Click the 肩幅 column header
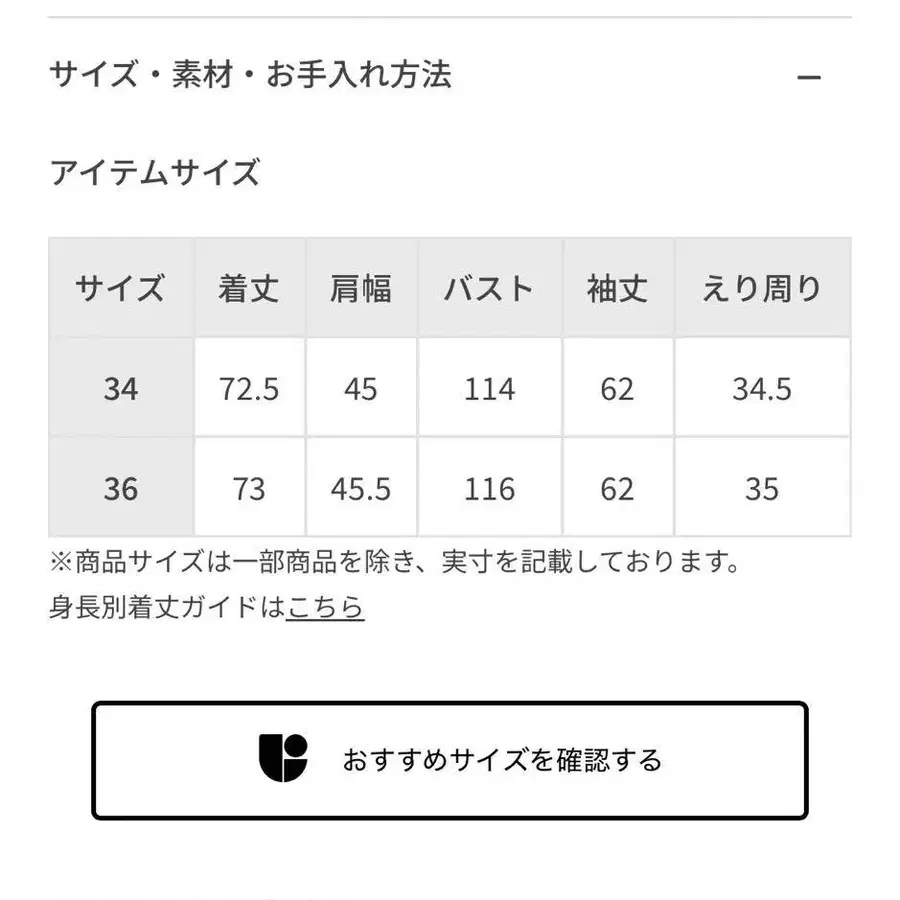 pyautogui.click(x=360, y=289)
